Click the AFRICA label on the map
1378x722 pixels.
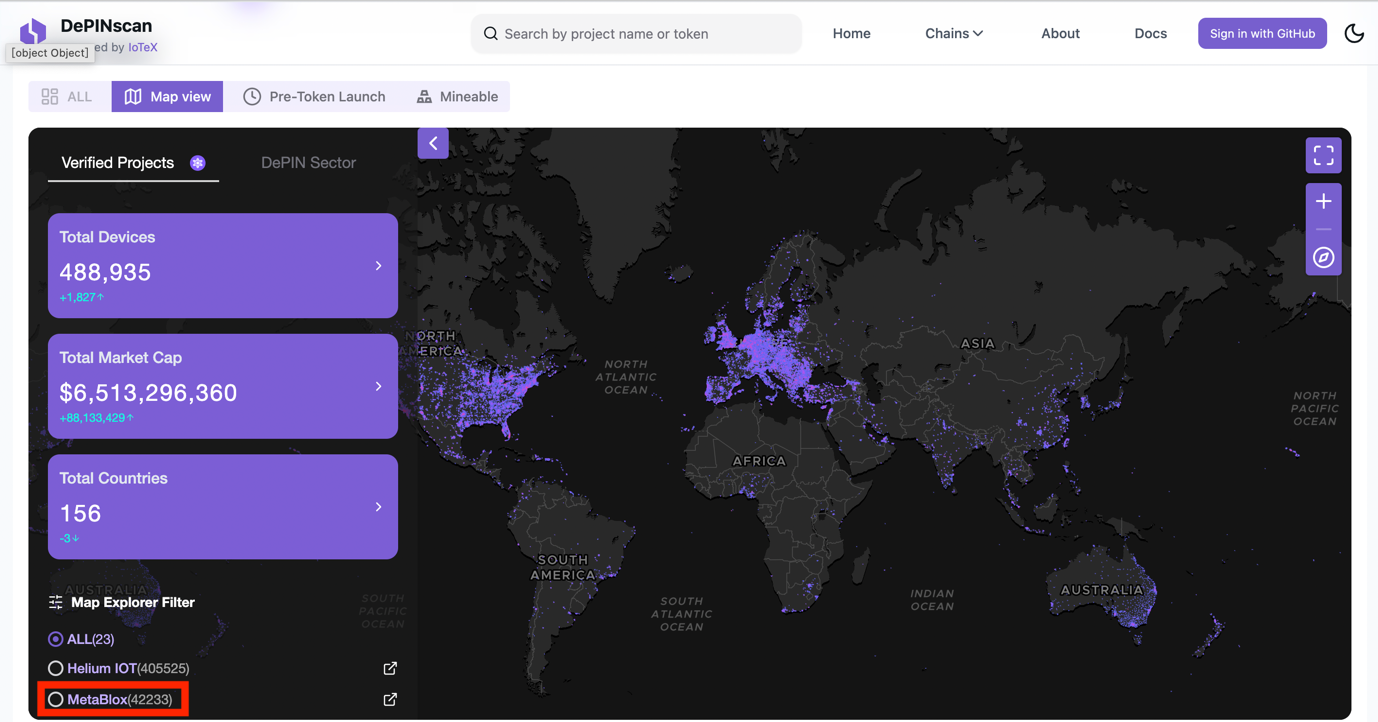(759, 461)
